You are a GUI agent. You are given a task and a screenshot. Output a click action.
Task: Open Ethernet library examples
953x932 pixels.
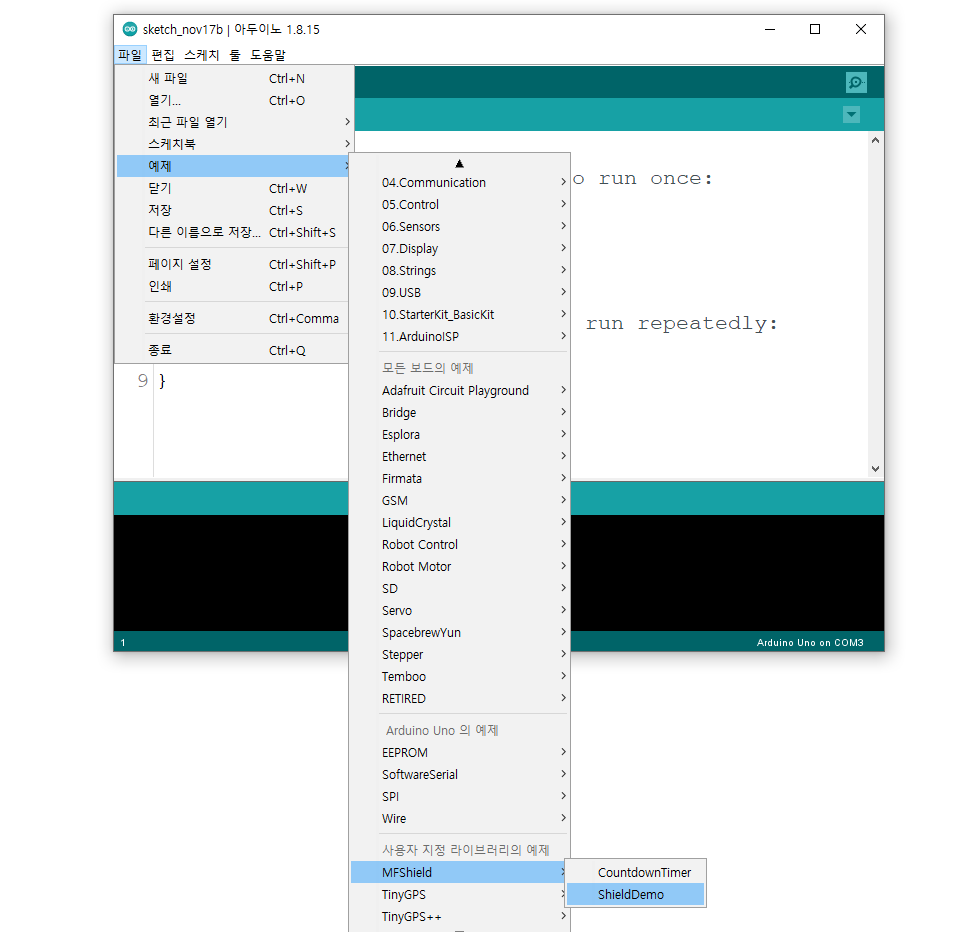click(459, 456)
